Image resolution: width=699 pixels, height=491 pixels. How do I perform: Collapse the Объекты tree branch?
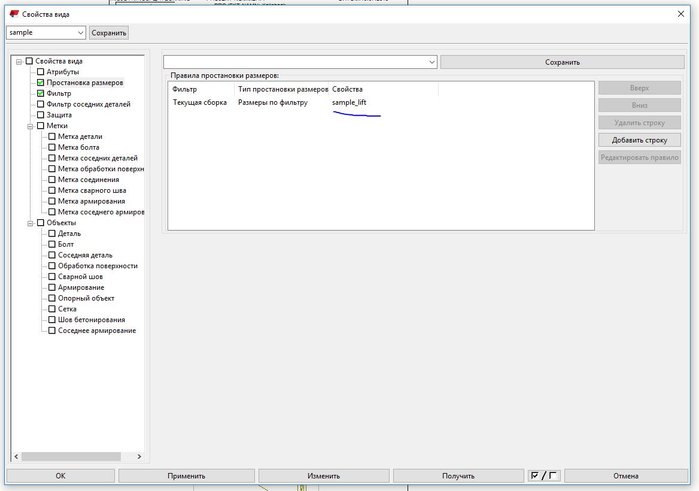[30, 223]
